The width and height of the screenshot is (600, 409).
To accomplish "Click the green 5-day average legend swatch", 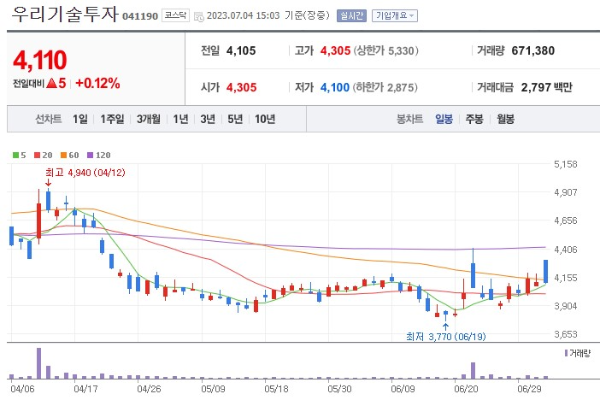I will click(16, 155).
